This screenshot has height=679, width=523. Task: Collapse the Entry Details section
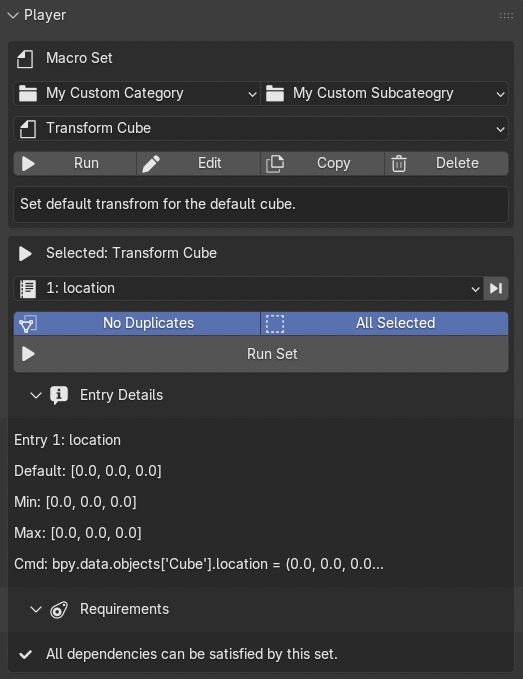click(x=36, y=395)
